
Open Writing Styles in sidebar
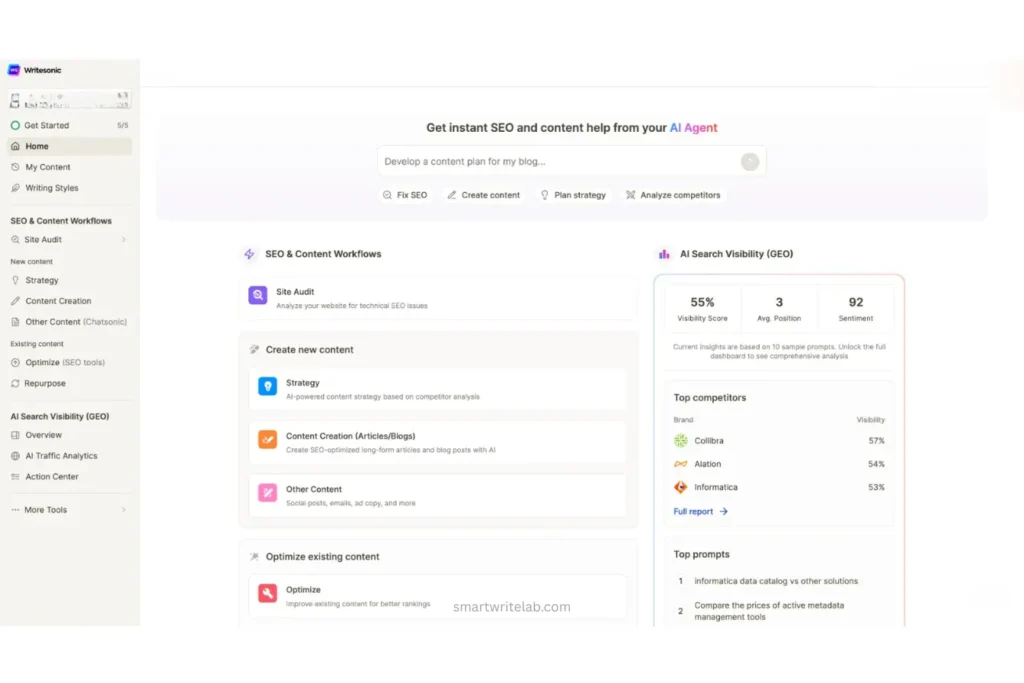click(69, 188)
